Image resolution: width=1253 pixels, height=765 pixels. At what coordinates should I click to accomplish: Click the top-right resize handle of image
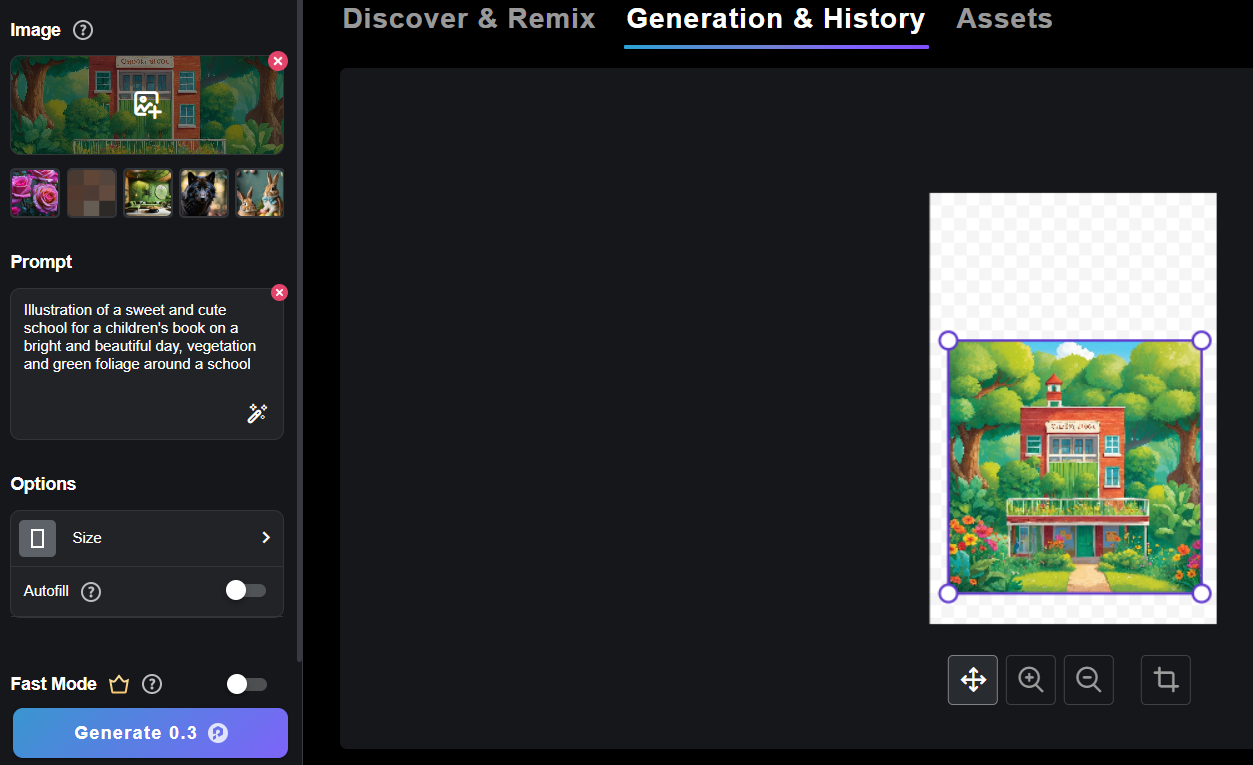click(1202, 340)
